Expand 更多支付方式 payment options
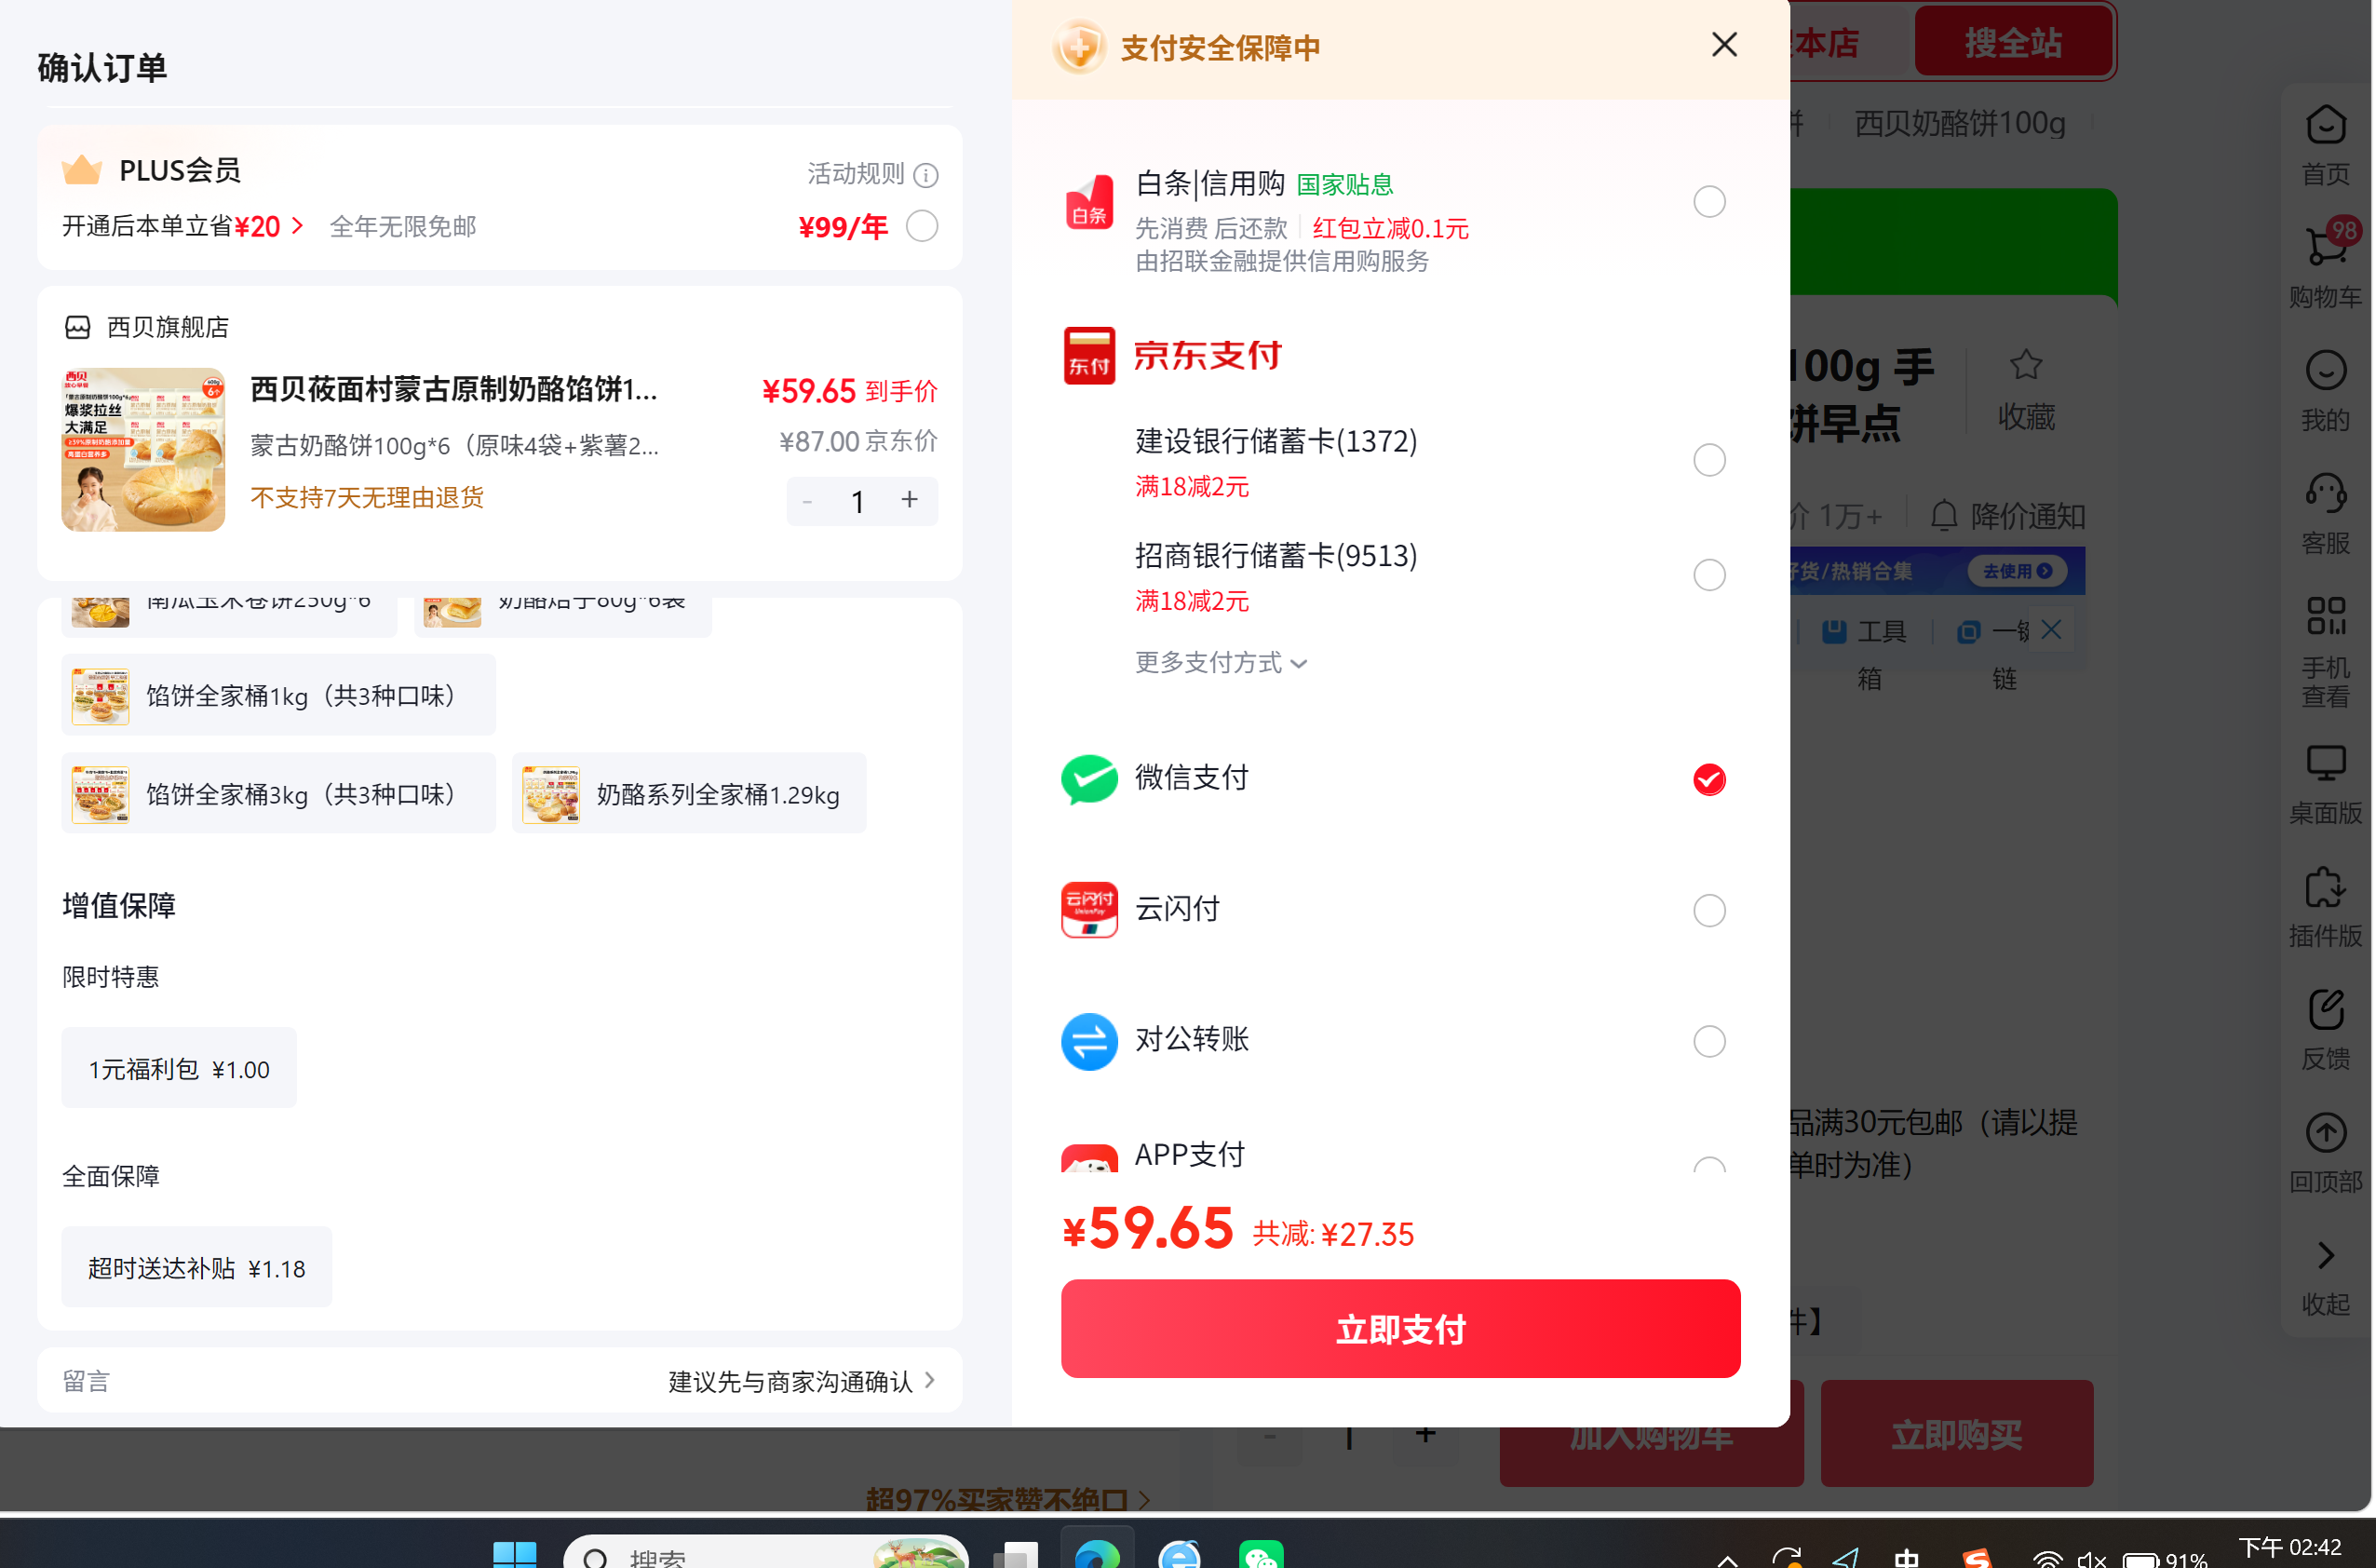 point(1221,663)
